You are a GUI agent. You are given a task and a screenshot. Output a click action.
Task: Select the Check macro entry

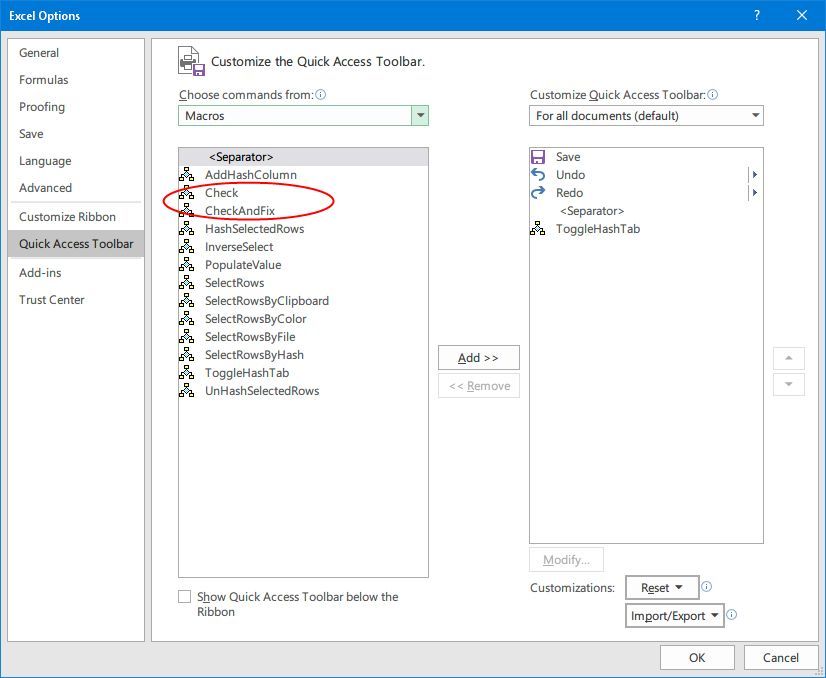pyautogui.click(x=303, y=193)
